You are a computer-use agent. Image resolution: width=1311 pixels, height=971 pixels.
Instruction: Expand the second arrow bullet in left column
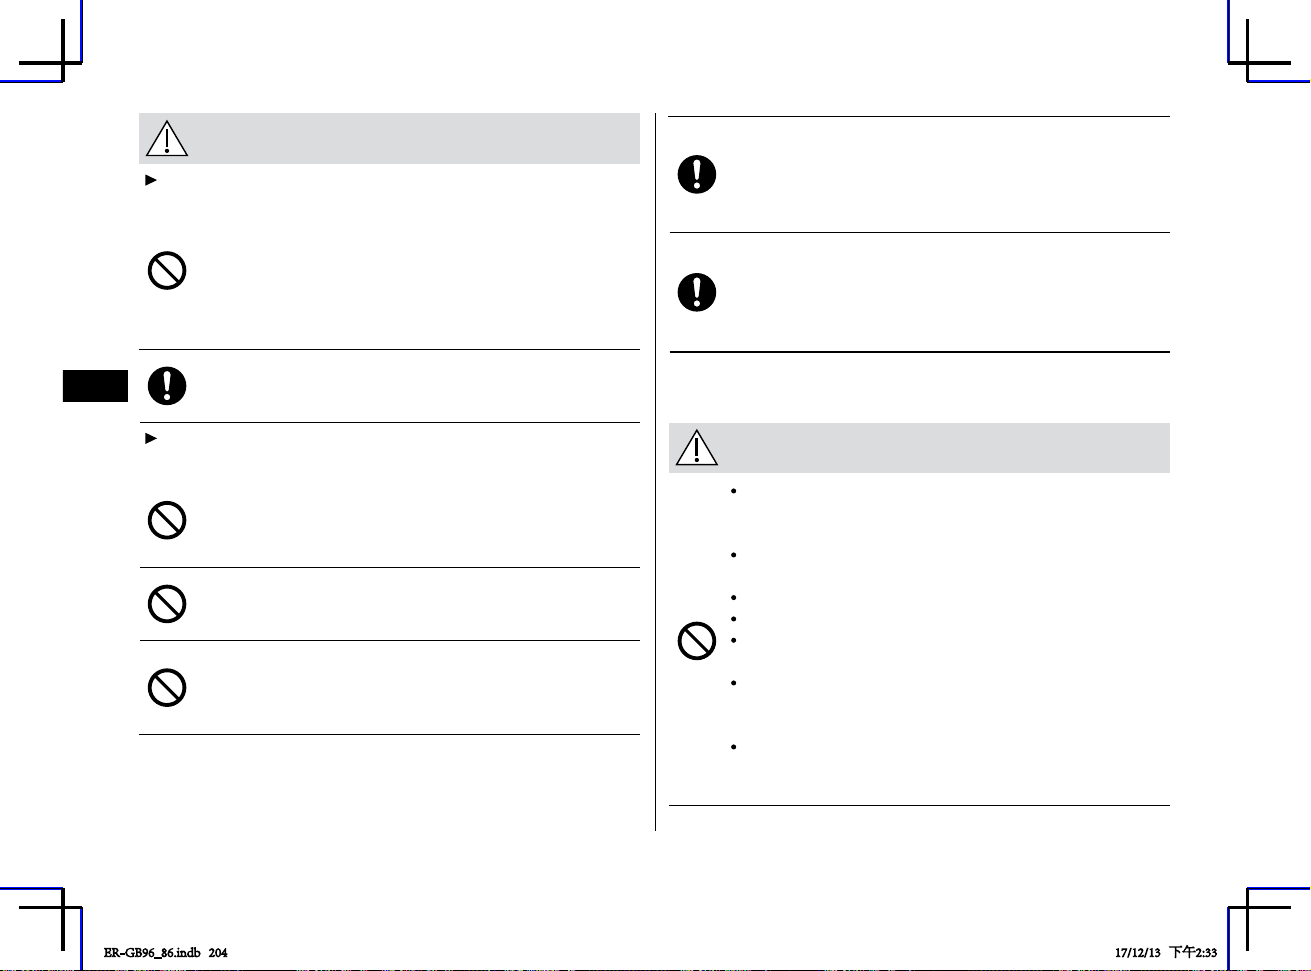tap(151, 438)
